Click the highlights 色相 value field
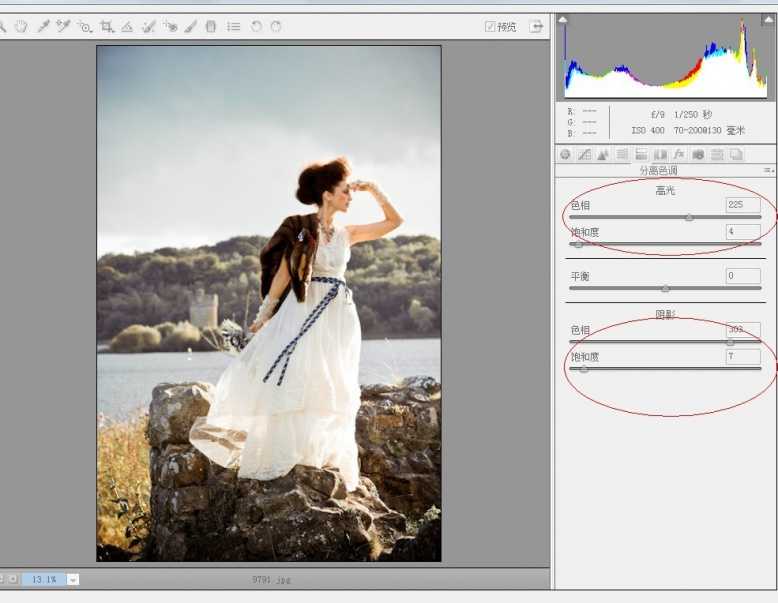 tap(743, 204)
